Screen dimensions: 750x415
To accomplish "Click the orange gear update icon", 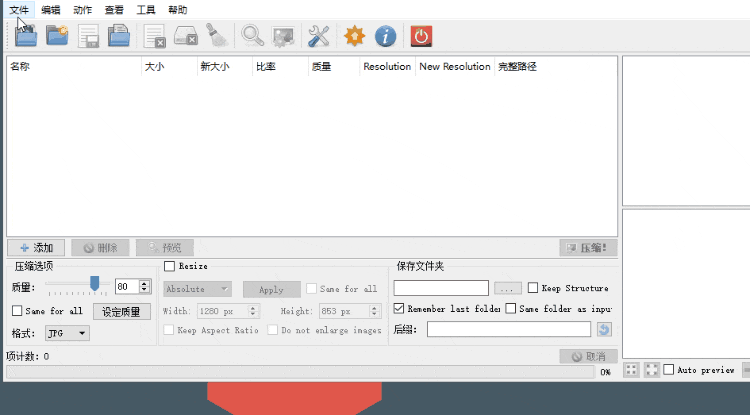I will pos(354,36).
